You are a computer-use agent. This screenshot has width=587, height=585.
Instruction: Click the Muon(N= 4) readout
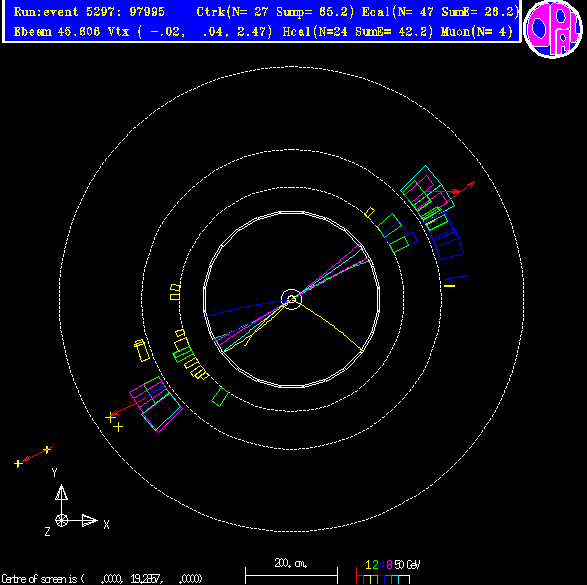(x=477, y=32)
